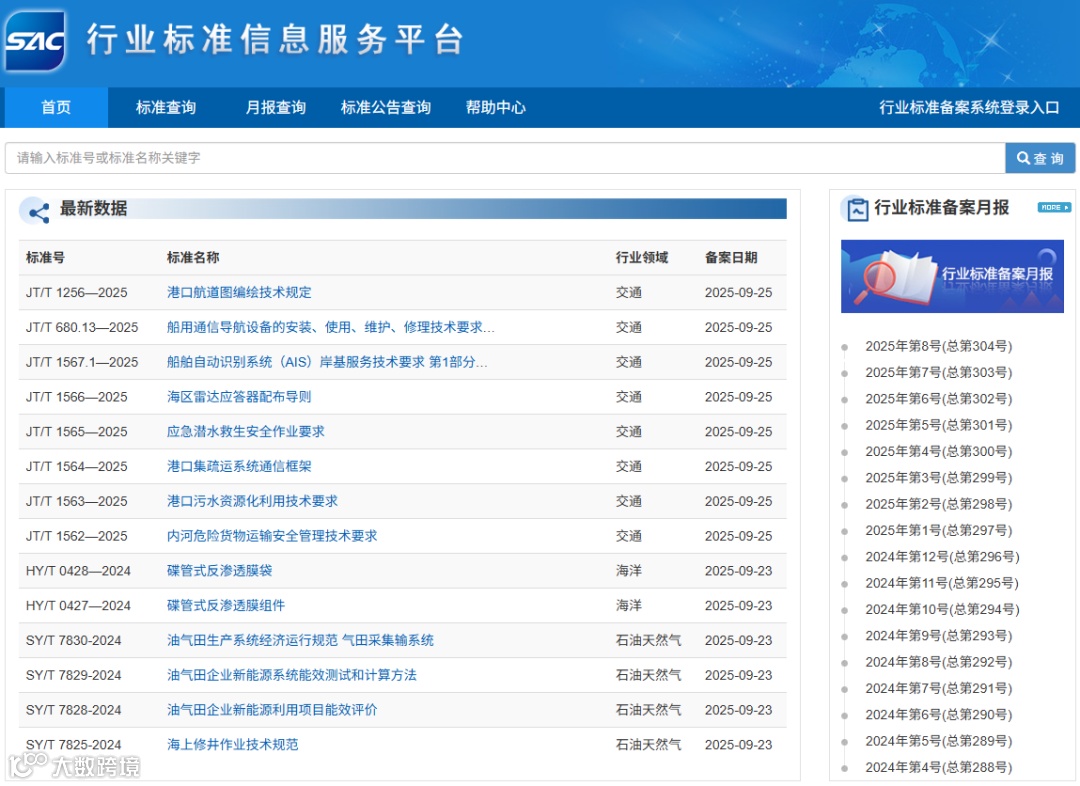
Task: Open 碟管式反渗透膜组件 link
Action: pyautogui.click(x=226, y=606)
